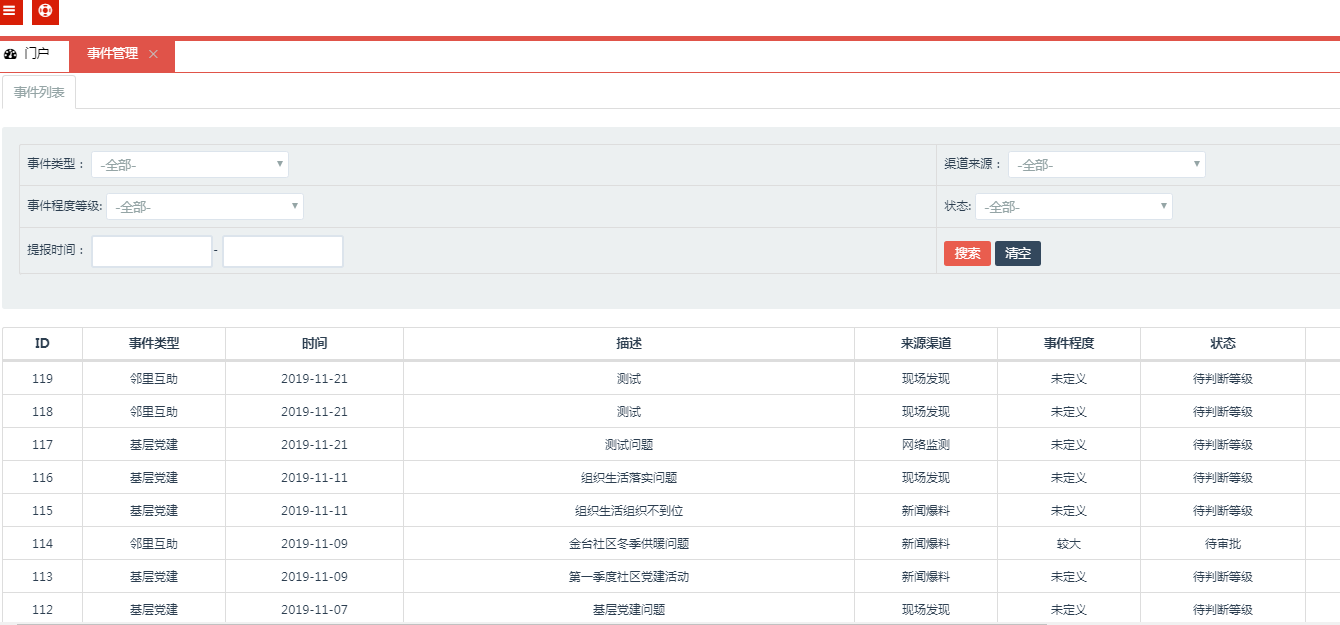The width and height of the screenshot is (1340, 625).
Task: Click the 提报时间 start date field
Action: click(x=152, y=252)
